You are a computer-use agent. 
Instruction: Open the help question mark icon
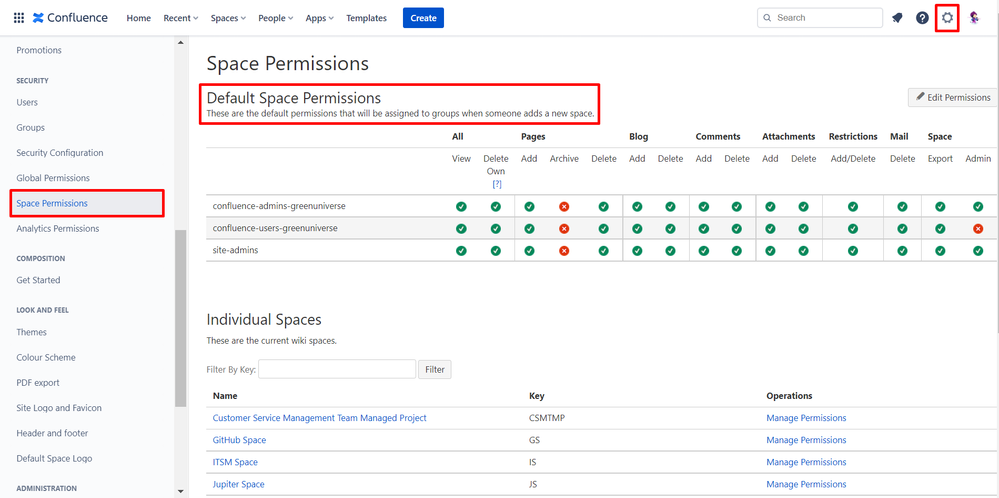[922, 18]
